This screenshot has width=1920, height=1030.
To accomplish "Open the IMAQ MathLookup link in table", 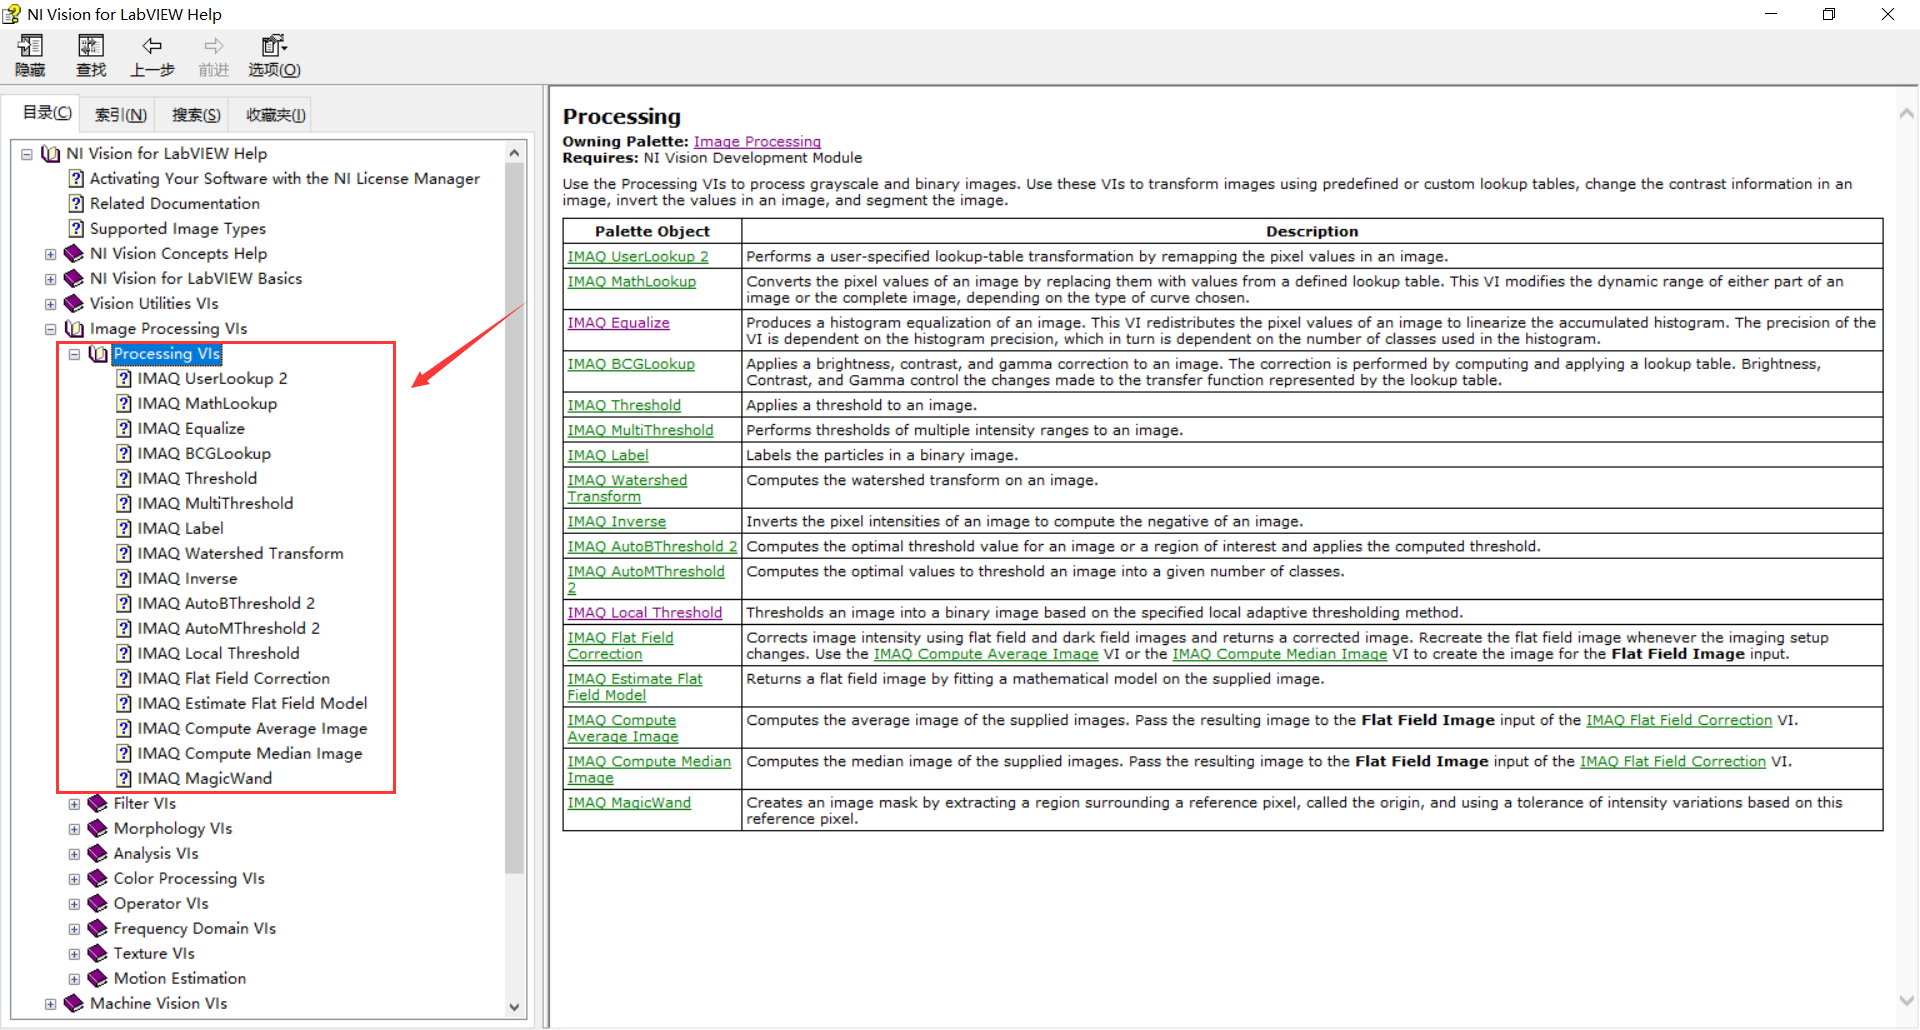I will (632, 282).
